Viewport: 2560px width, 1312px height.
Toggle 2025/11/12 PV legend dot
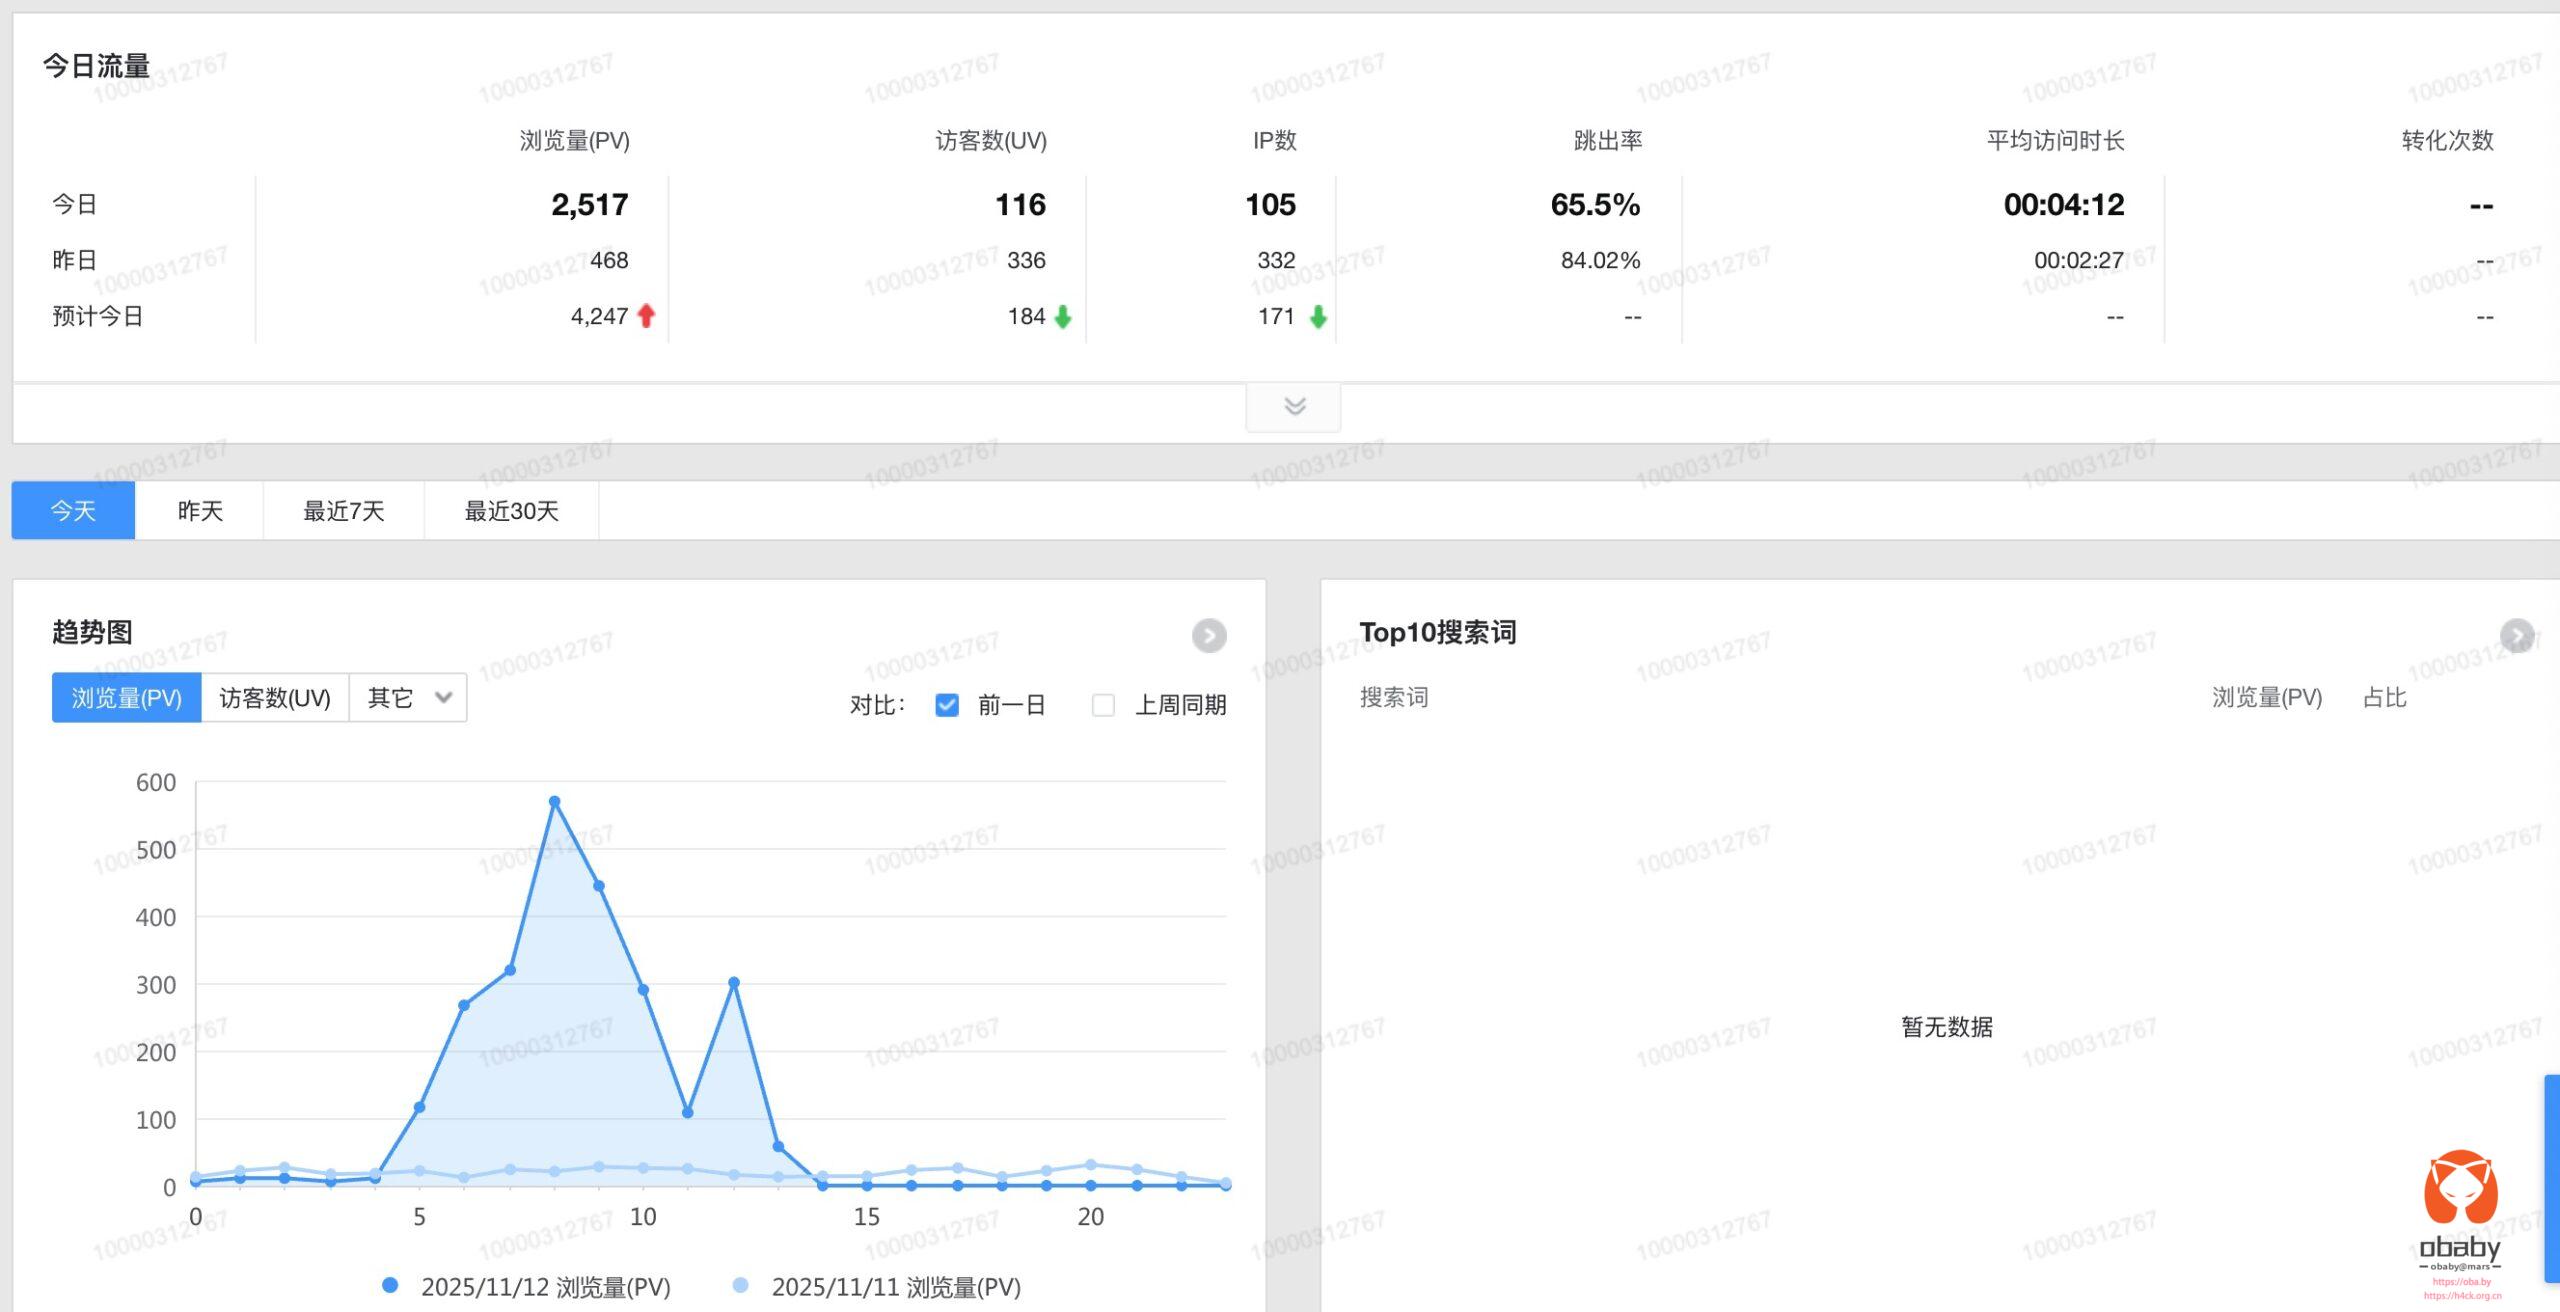coord(390,1285)
